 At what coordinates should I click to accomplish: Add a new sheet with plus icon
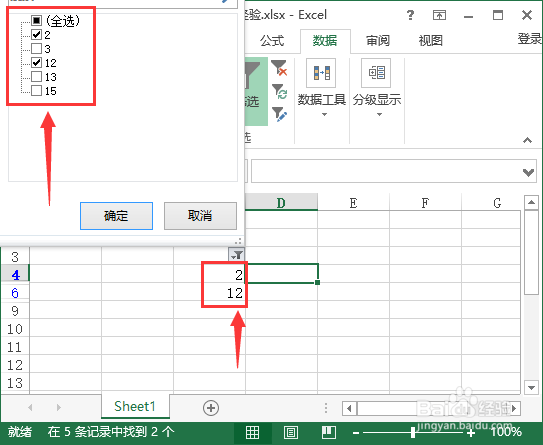pyautogui.click(x=211, y=408)
